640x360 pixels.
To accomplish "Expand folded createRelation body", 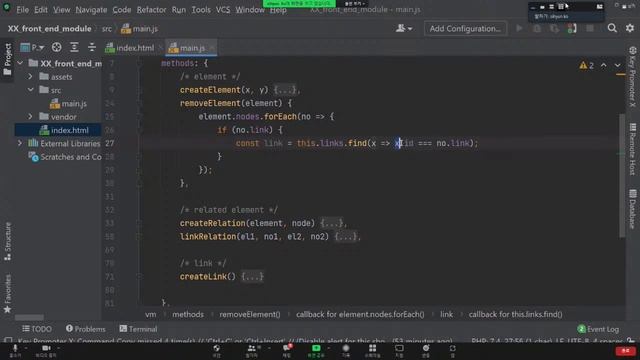I will 332,223.
